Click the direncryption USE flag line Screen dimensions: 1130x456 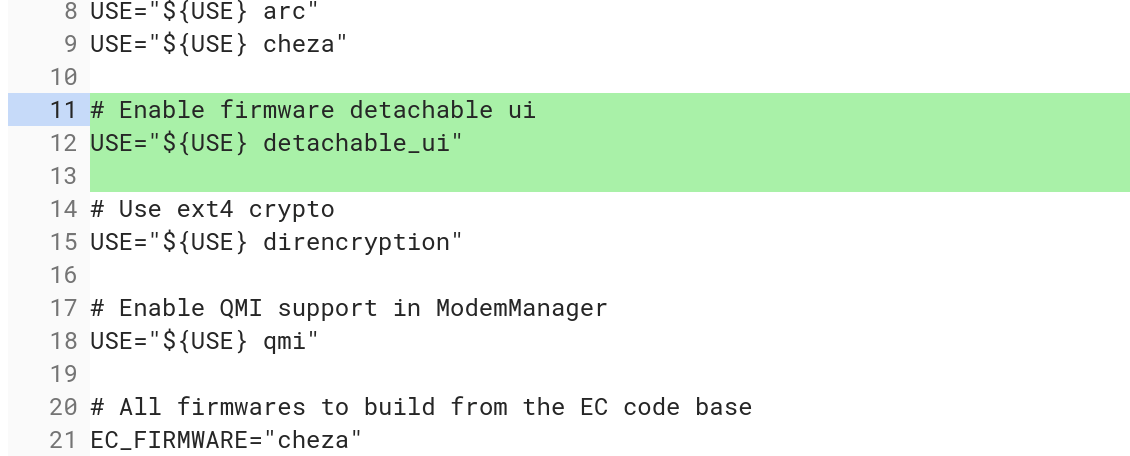[276, 242]
